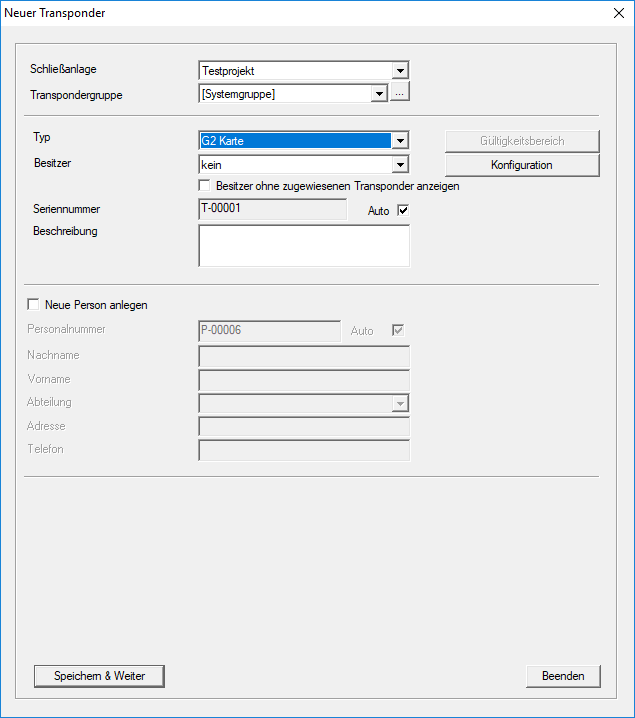Click the Konfiguration button
The width and height of the screenshot is (635, 718).
point(522,165)
